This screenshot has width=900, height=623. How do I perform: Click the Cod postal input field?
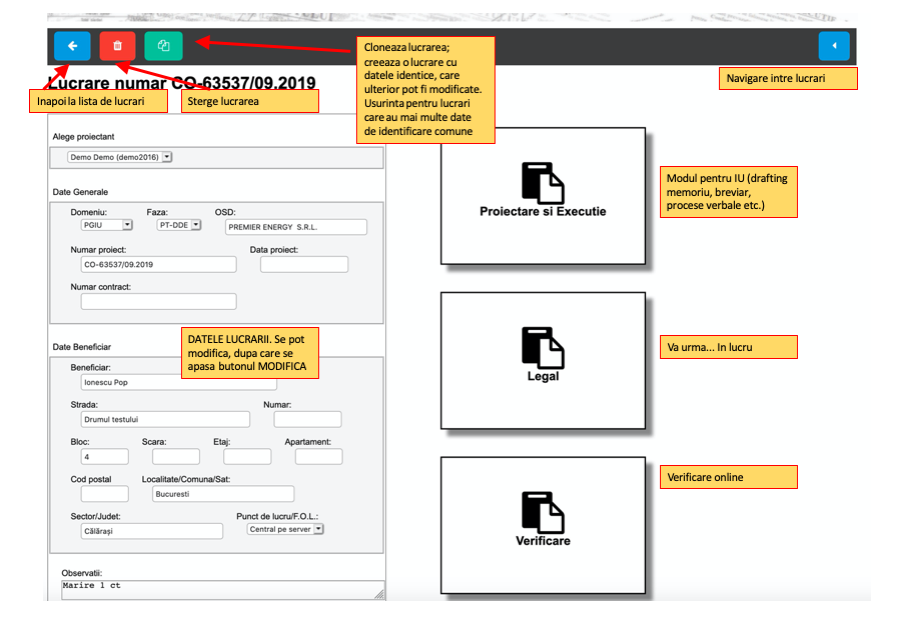tap(104, 494)
